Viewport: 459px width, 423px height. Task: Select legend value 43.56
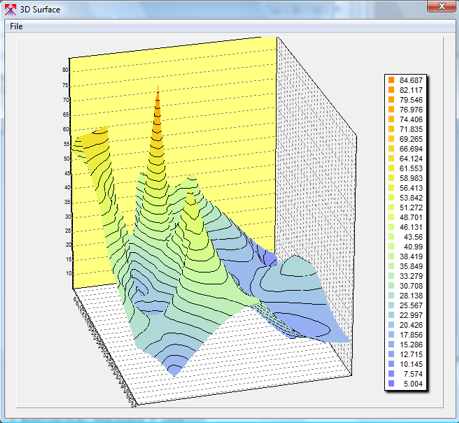coord(413,237)
